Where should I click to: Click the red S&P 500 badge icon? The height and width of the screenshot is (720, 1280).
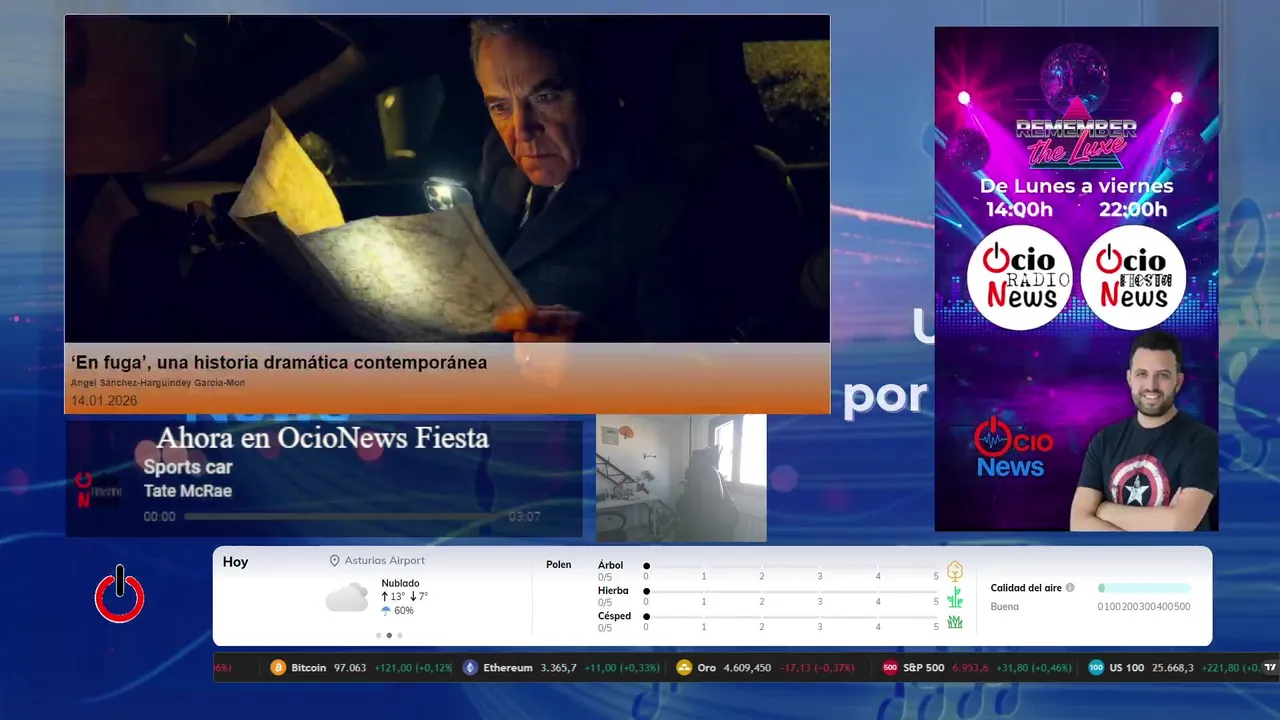tap(890, 668)
